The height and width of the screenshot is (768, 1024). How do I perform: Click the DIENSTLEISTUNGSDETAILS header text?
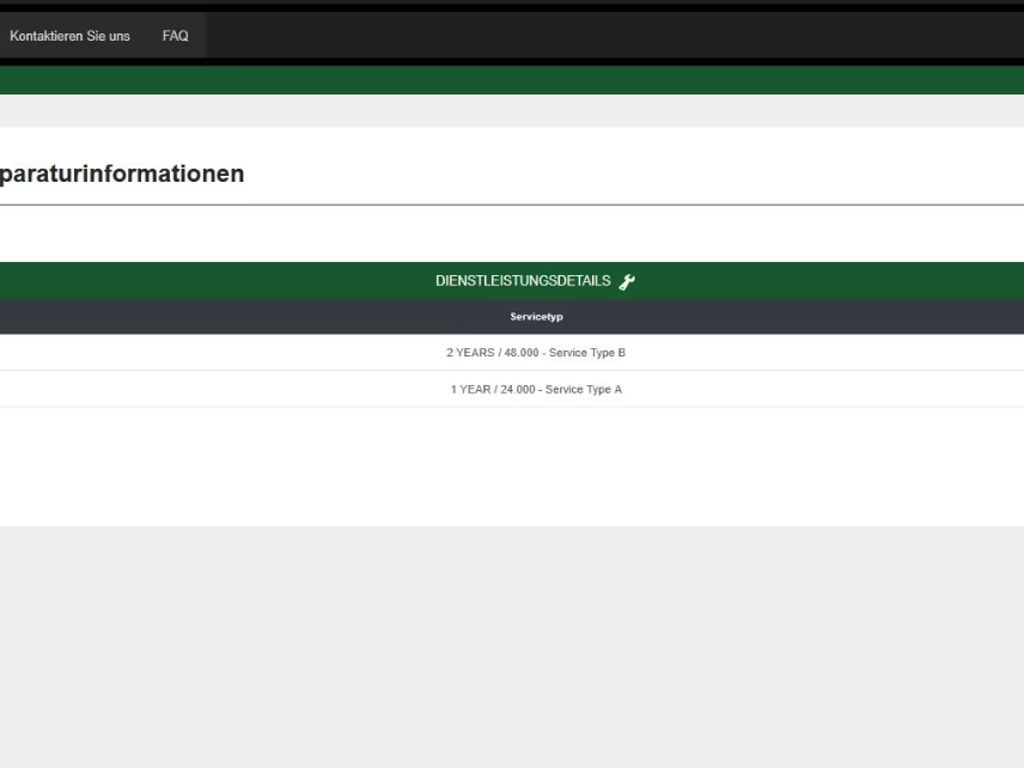pos(522,281)
